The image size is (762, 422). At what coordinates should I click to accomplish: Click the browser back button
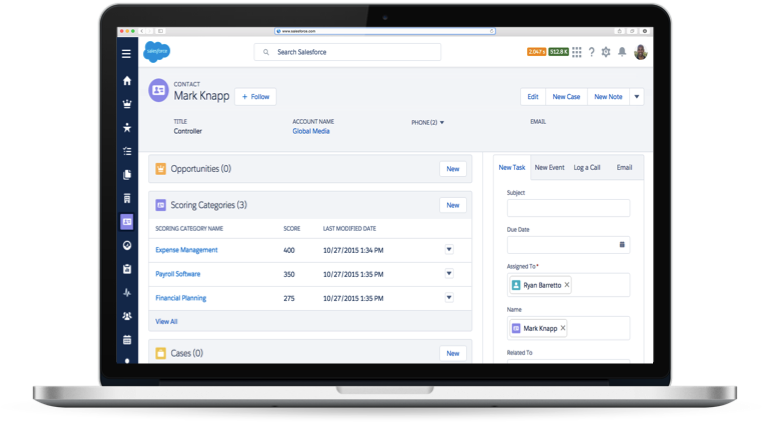[x=142, y=31]
